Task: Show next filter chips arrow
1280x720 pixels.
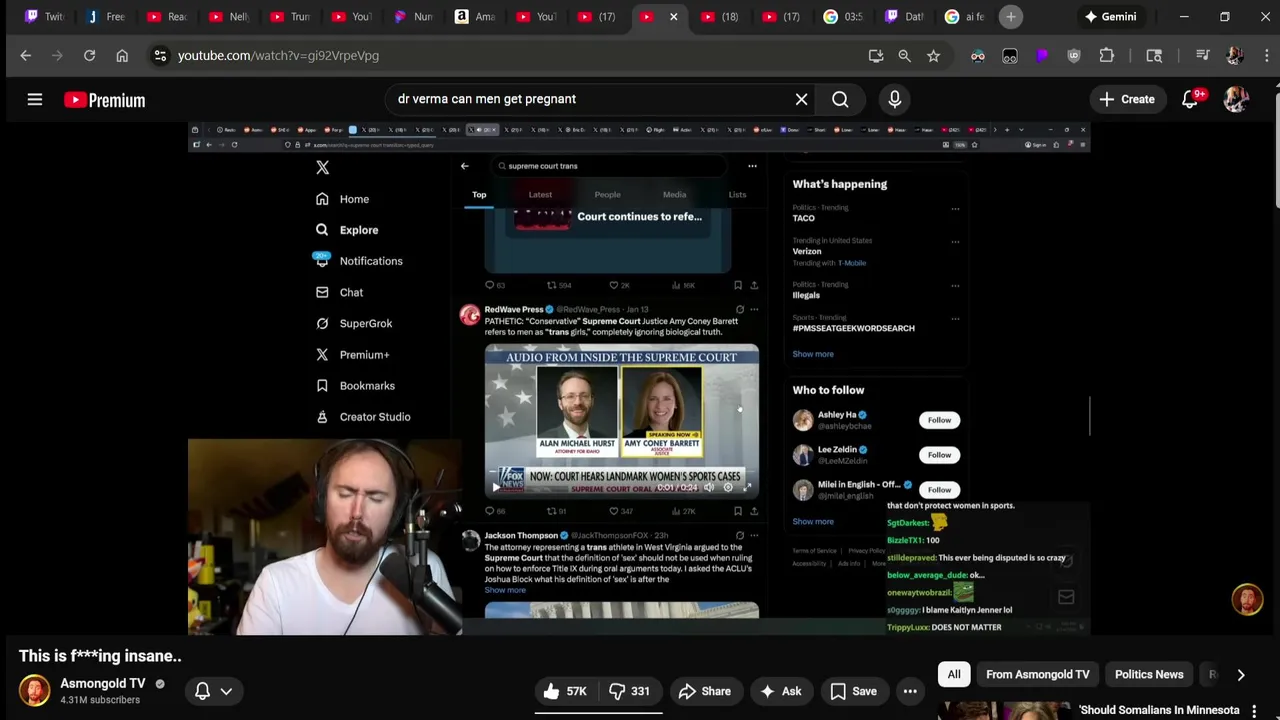Action: pyautogui.click(x=1240, y=675)
